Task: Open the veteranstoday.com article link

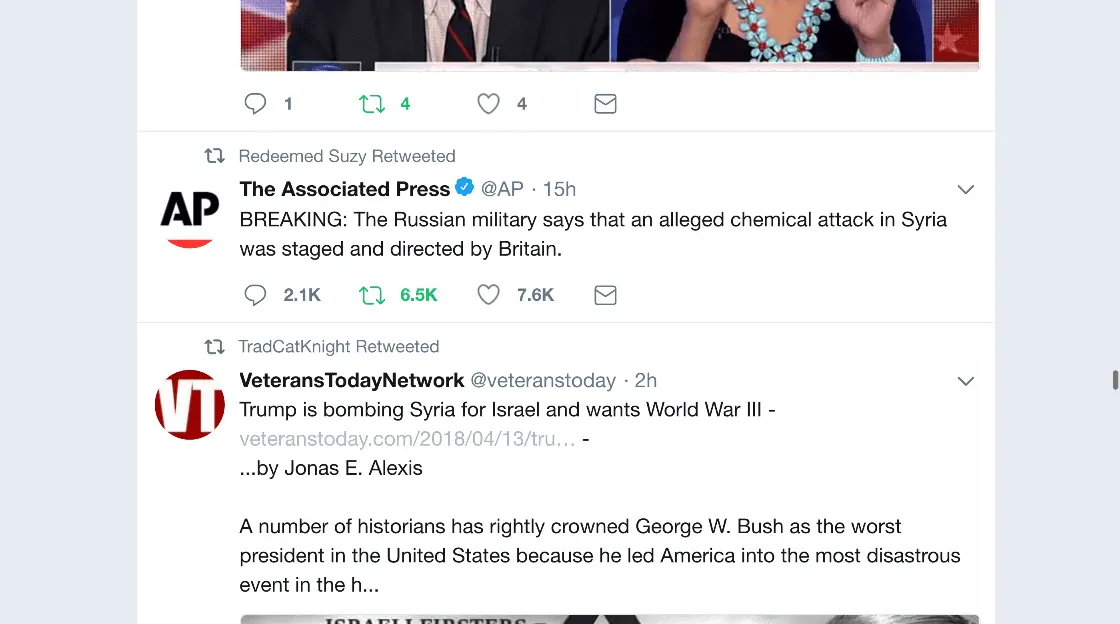Action: click(x=407, y=439)
